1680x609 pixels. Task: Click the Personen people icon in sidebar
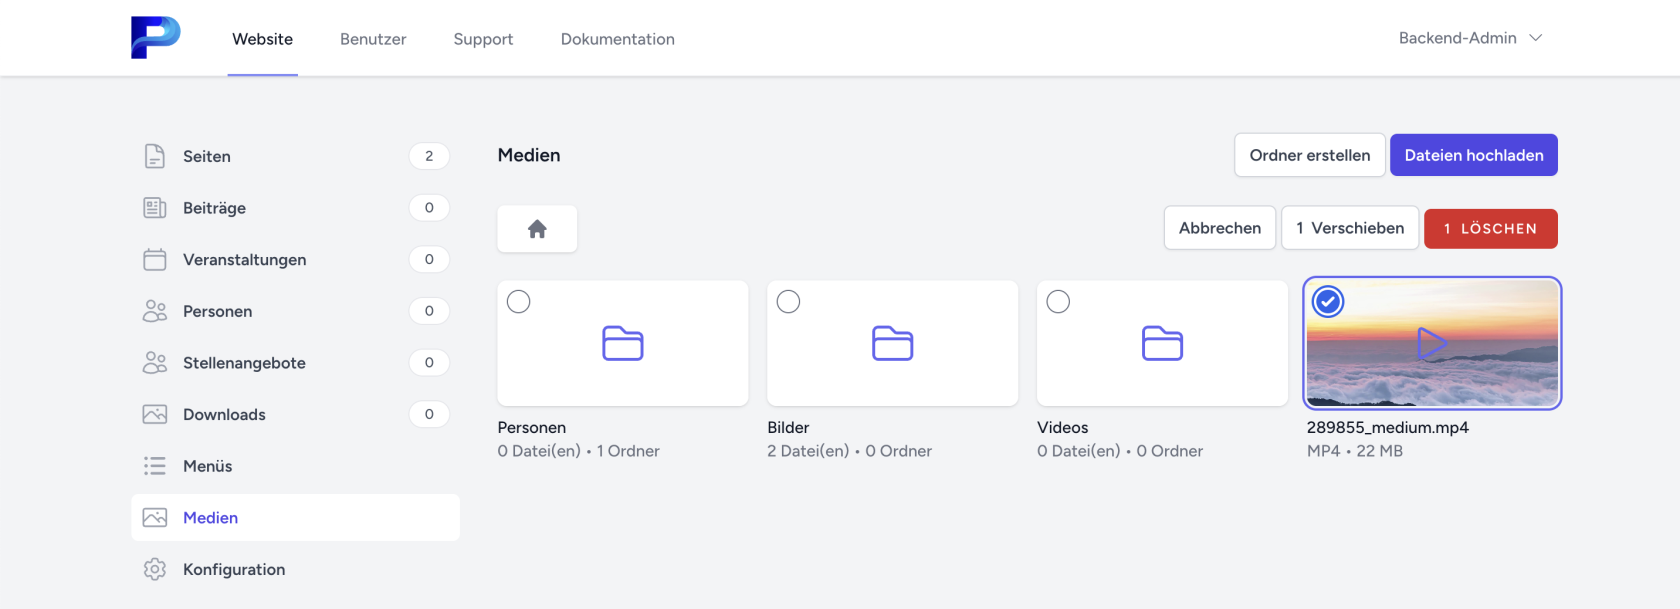(155, 311)
